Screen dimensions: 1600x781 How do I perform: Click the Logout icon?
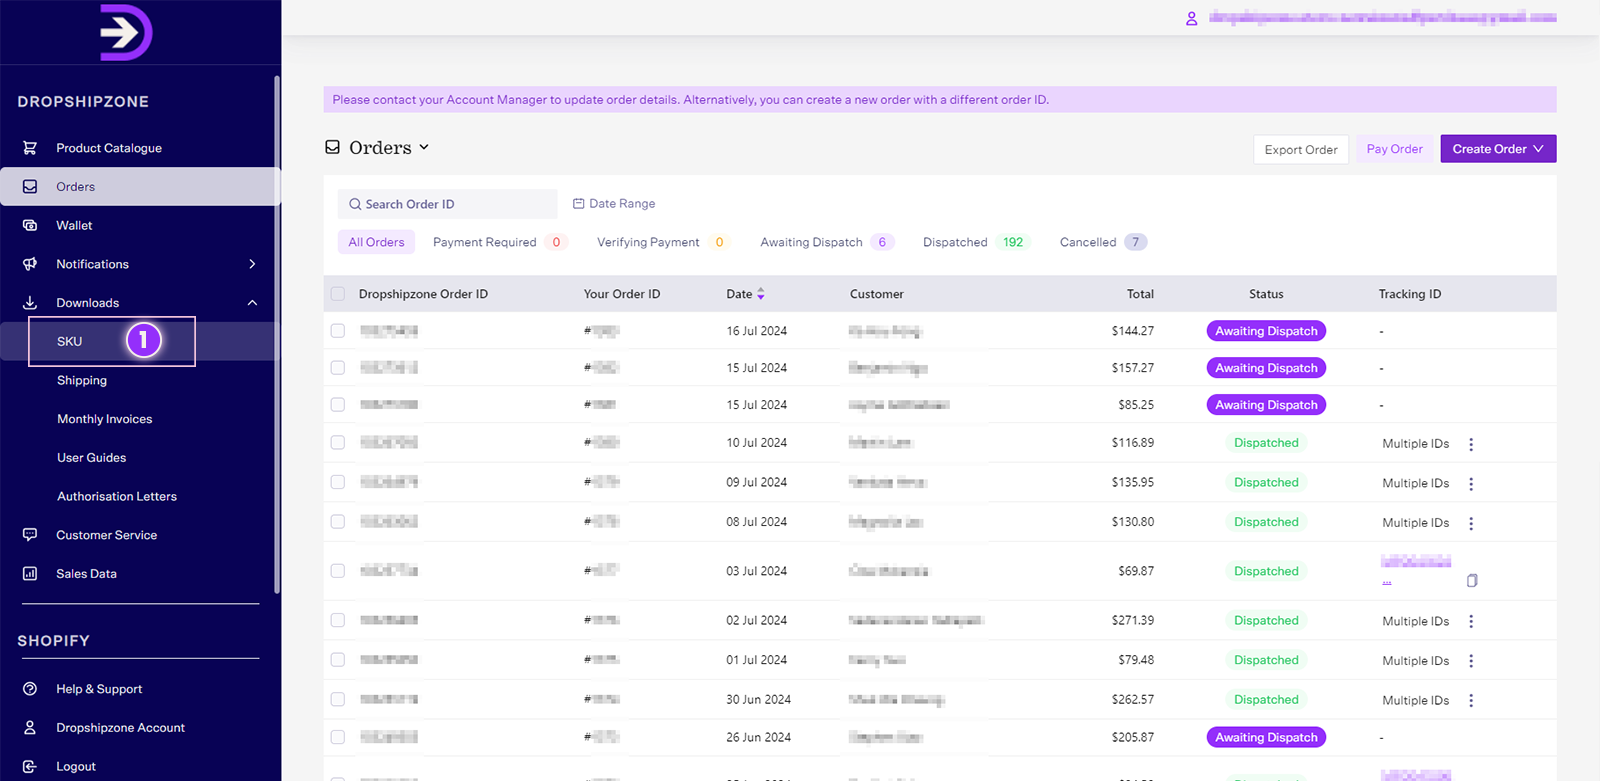30,767
